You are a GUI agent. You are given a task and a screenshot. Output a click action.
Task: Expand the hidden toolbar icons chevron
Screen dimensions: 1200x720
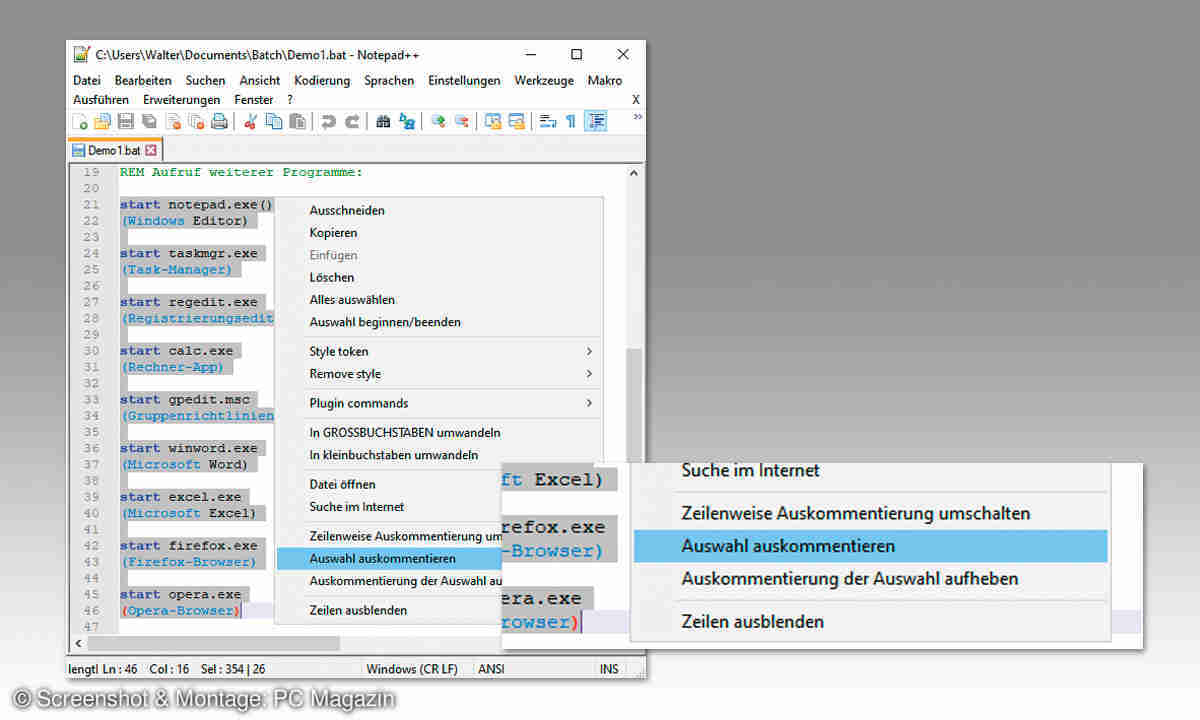click(x=637, y=118)
